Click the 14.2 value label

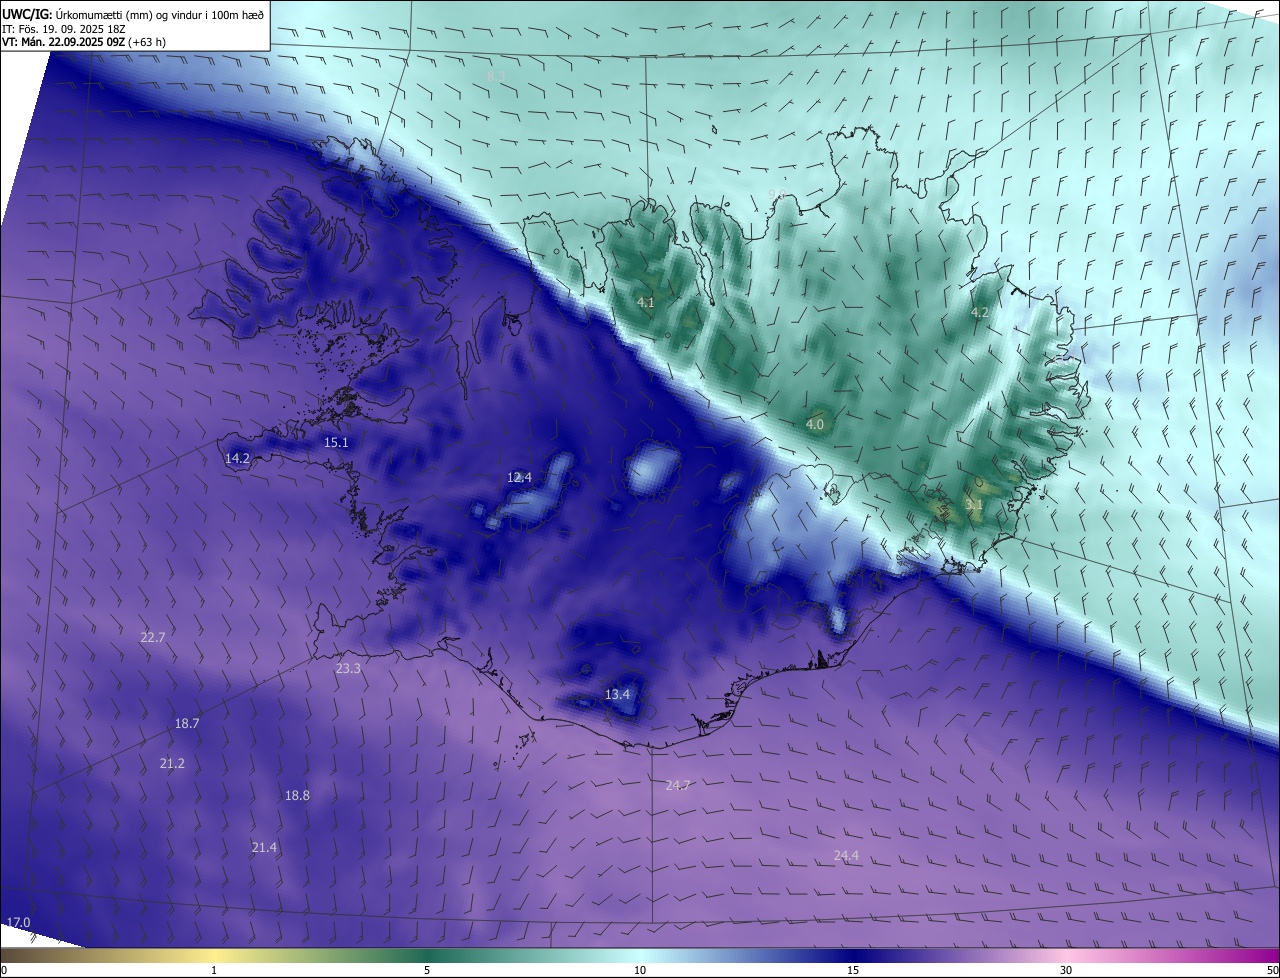[237, 458]
